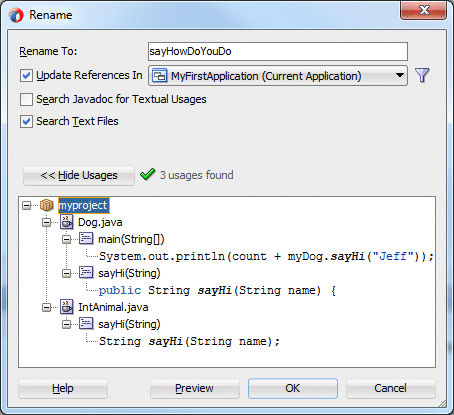Viewport: 454px width, 415px height.
Task: Select the System.out.println usage line
Action: coord(266,256)
